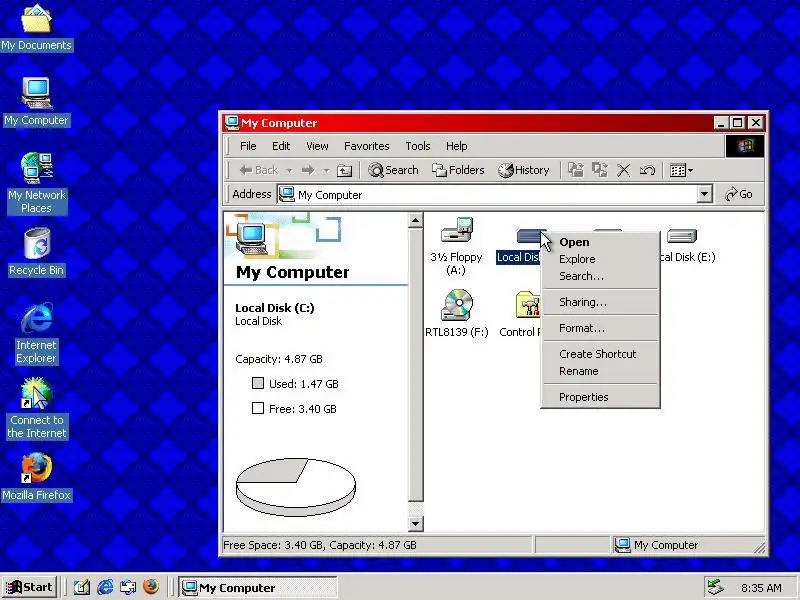Choose Sharing... in the context menu
800x600 pixels.
click(x=600, y=302)
